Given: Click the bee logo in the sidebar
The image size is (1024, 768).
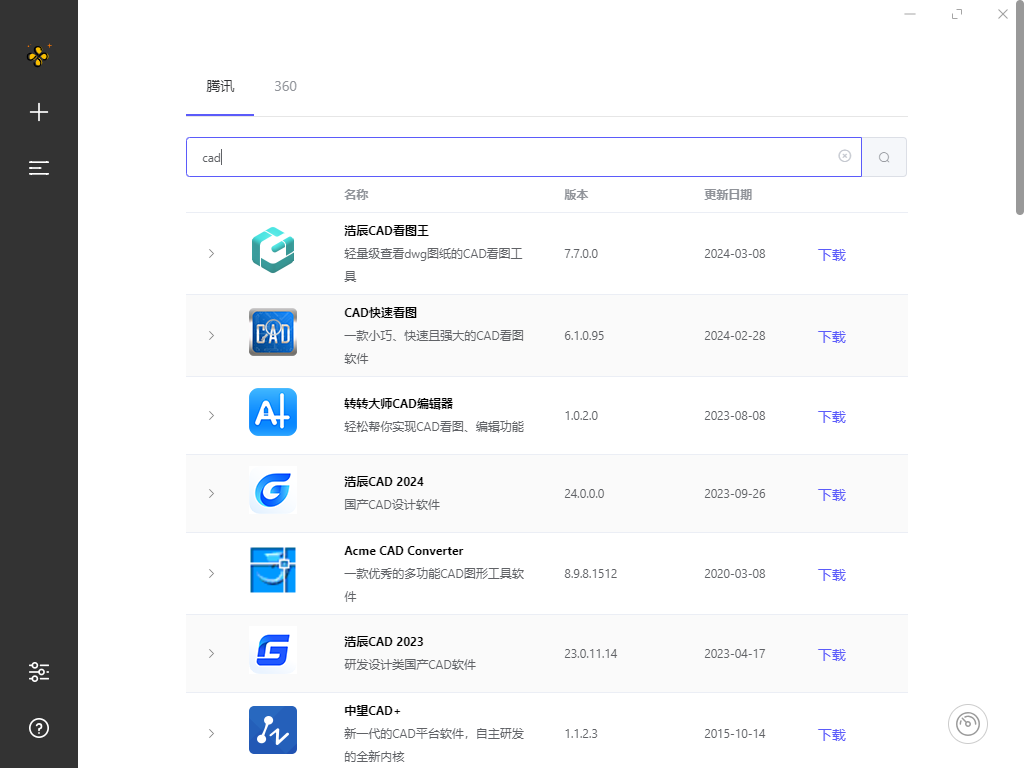Looking at the screenshot, I should (38, 56).
